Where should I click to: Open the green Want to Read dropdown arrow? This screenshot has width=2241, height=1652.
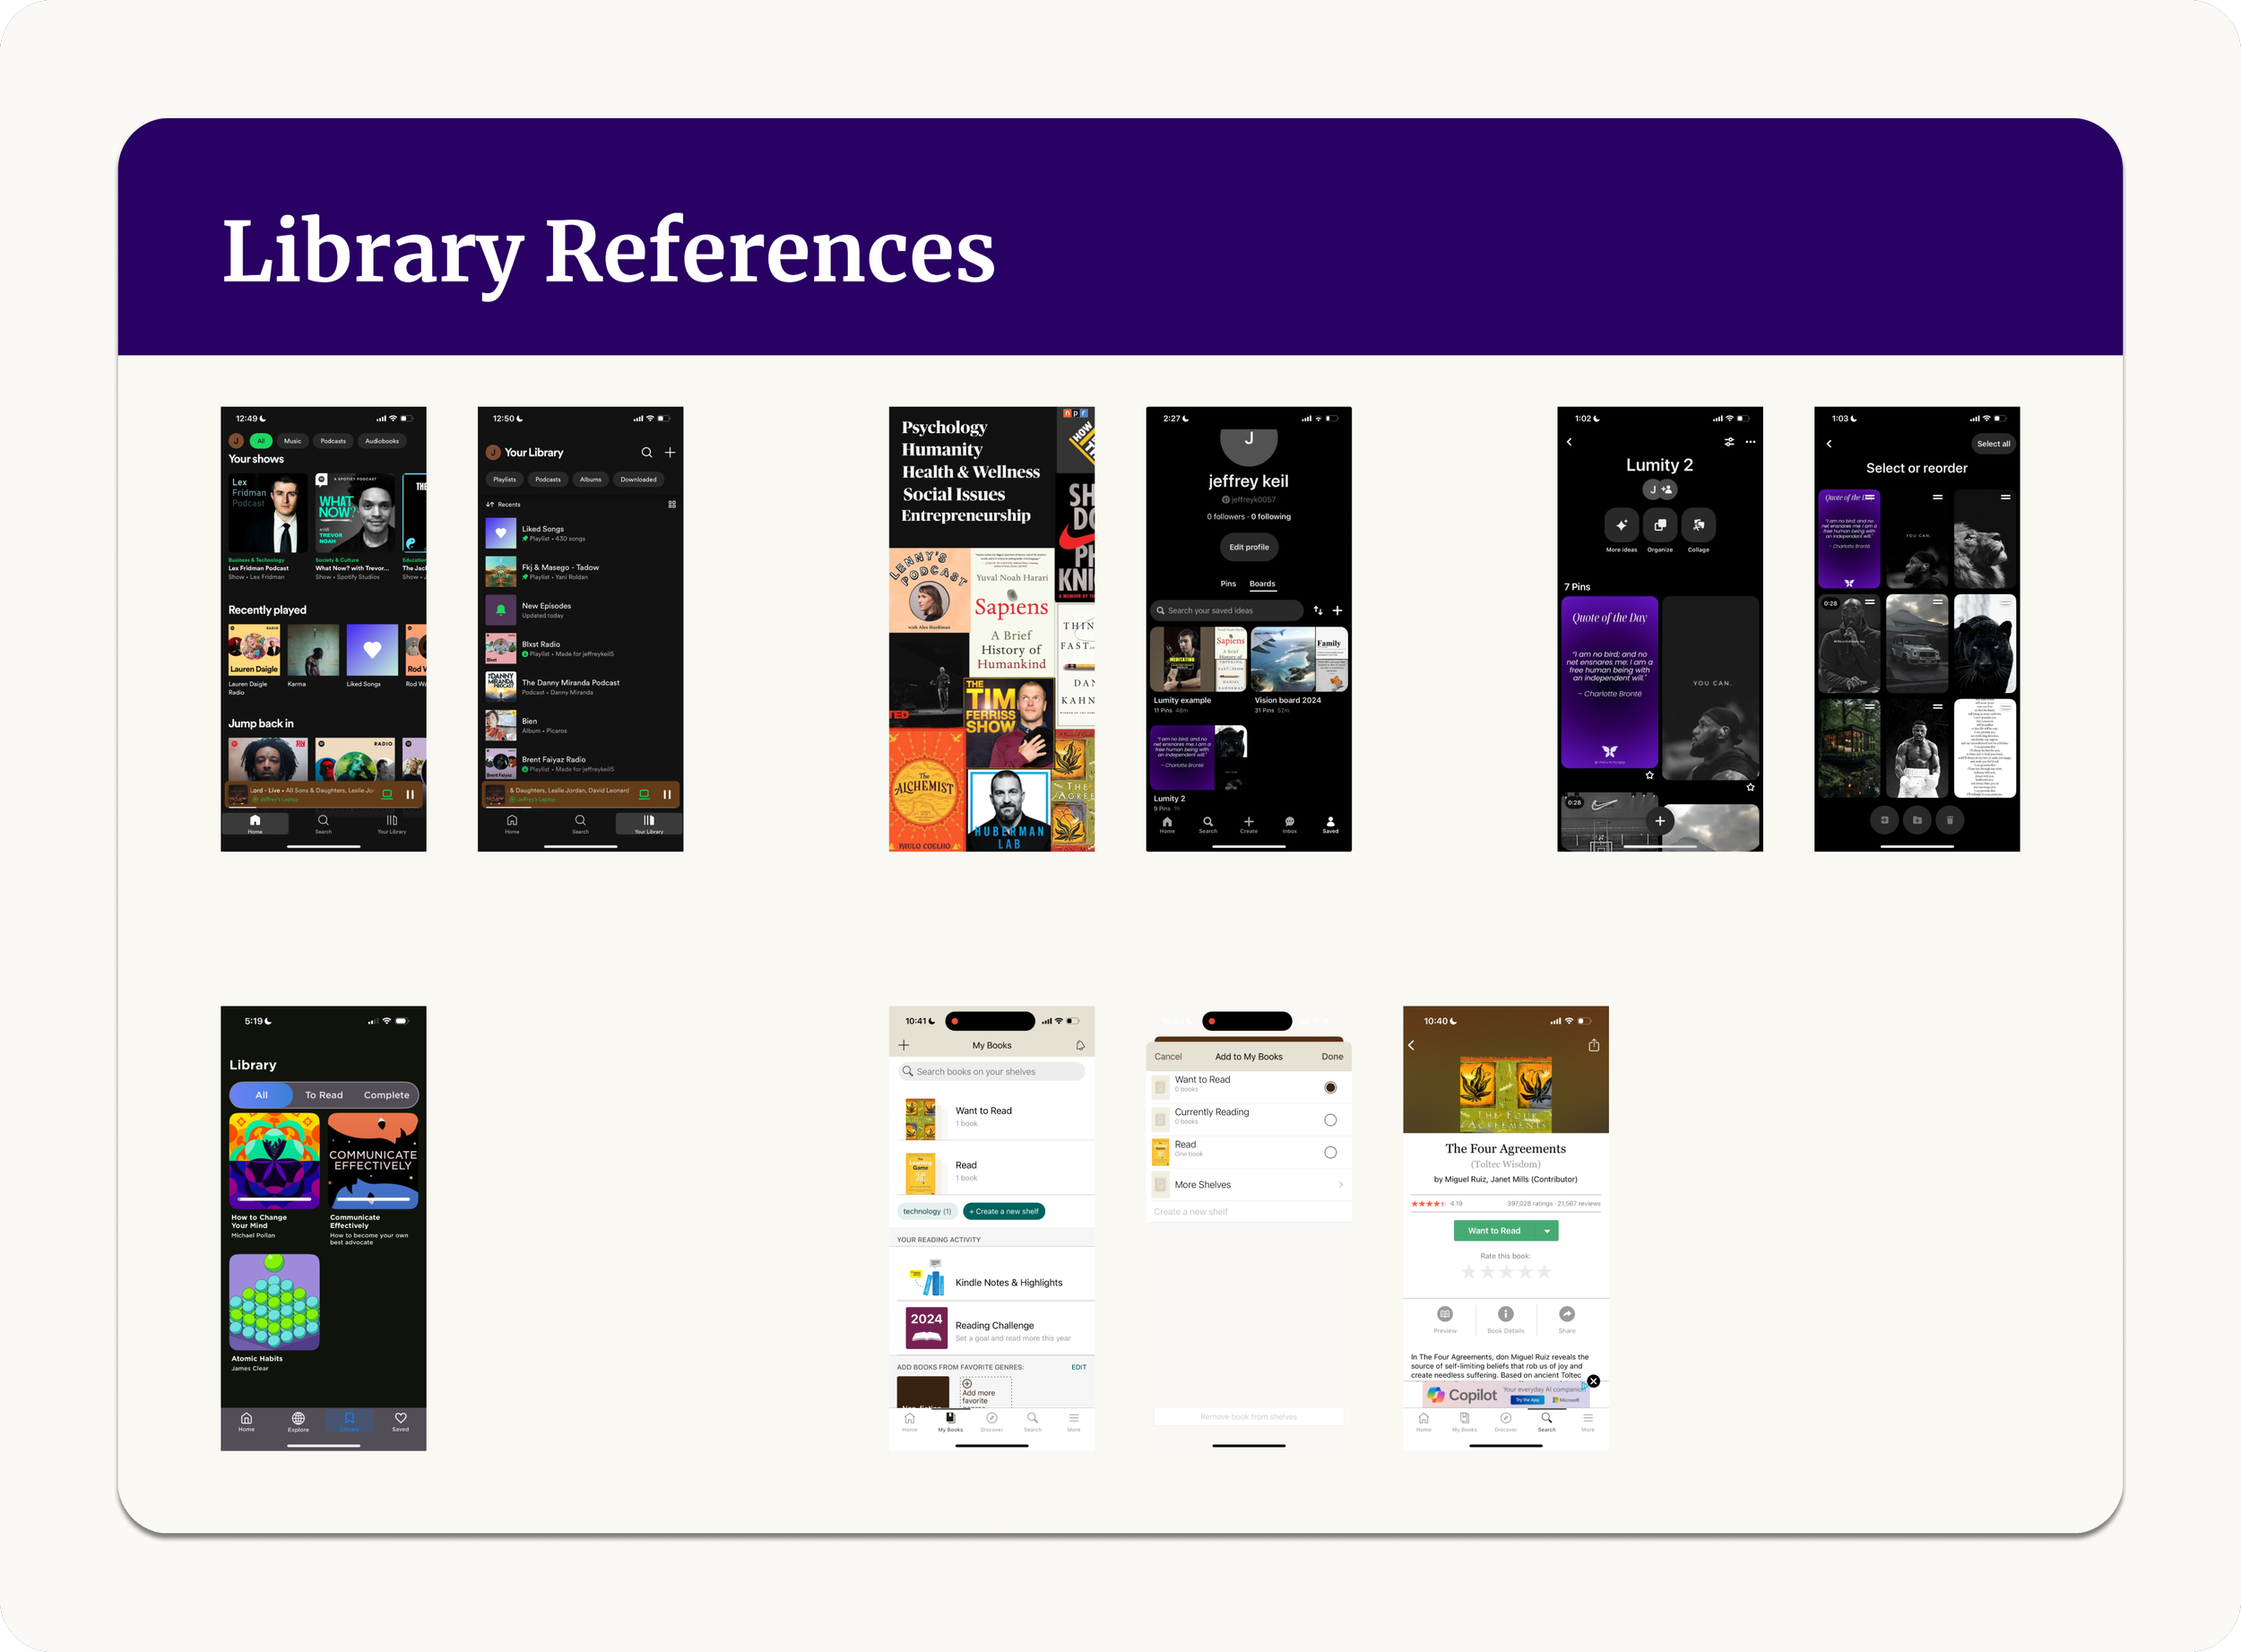tap(1547, 1231)
